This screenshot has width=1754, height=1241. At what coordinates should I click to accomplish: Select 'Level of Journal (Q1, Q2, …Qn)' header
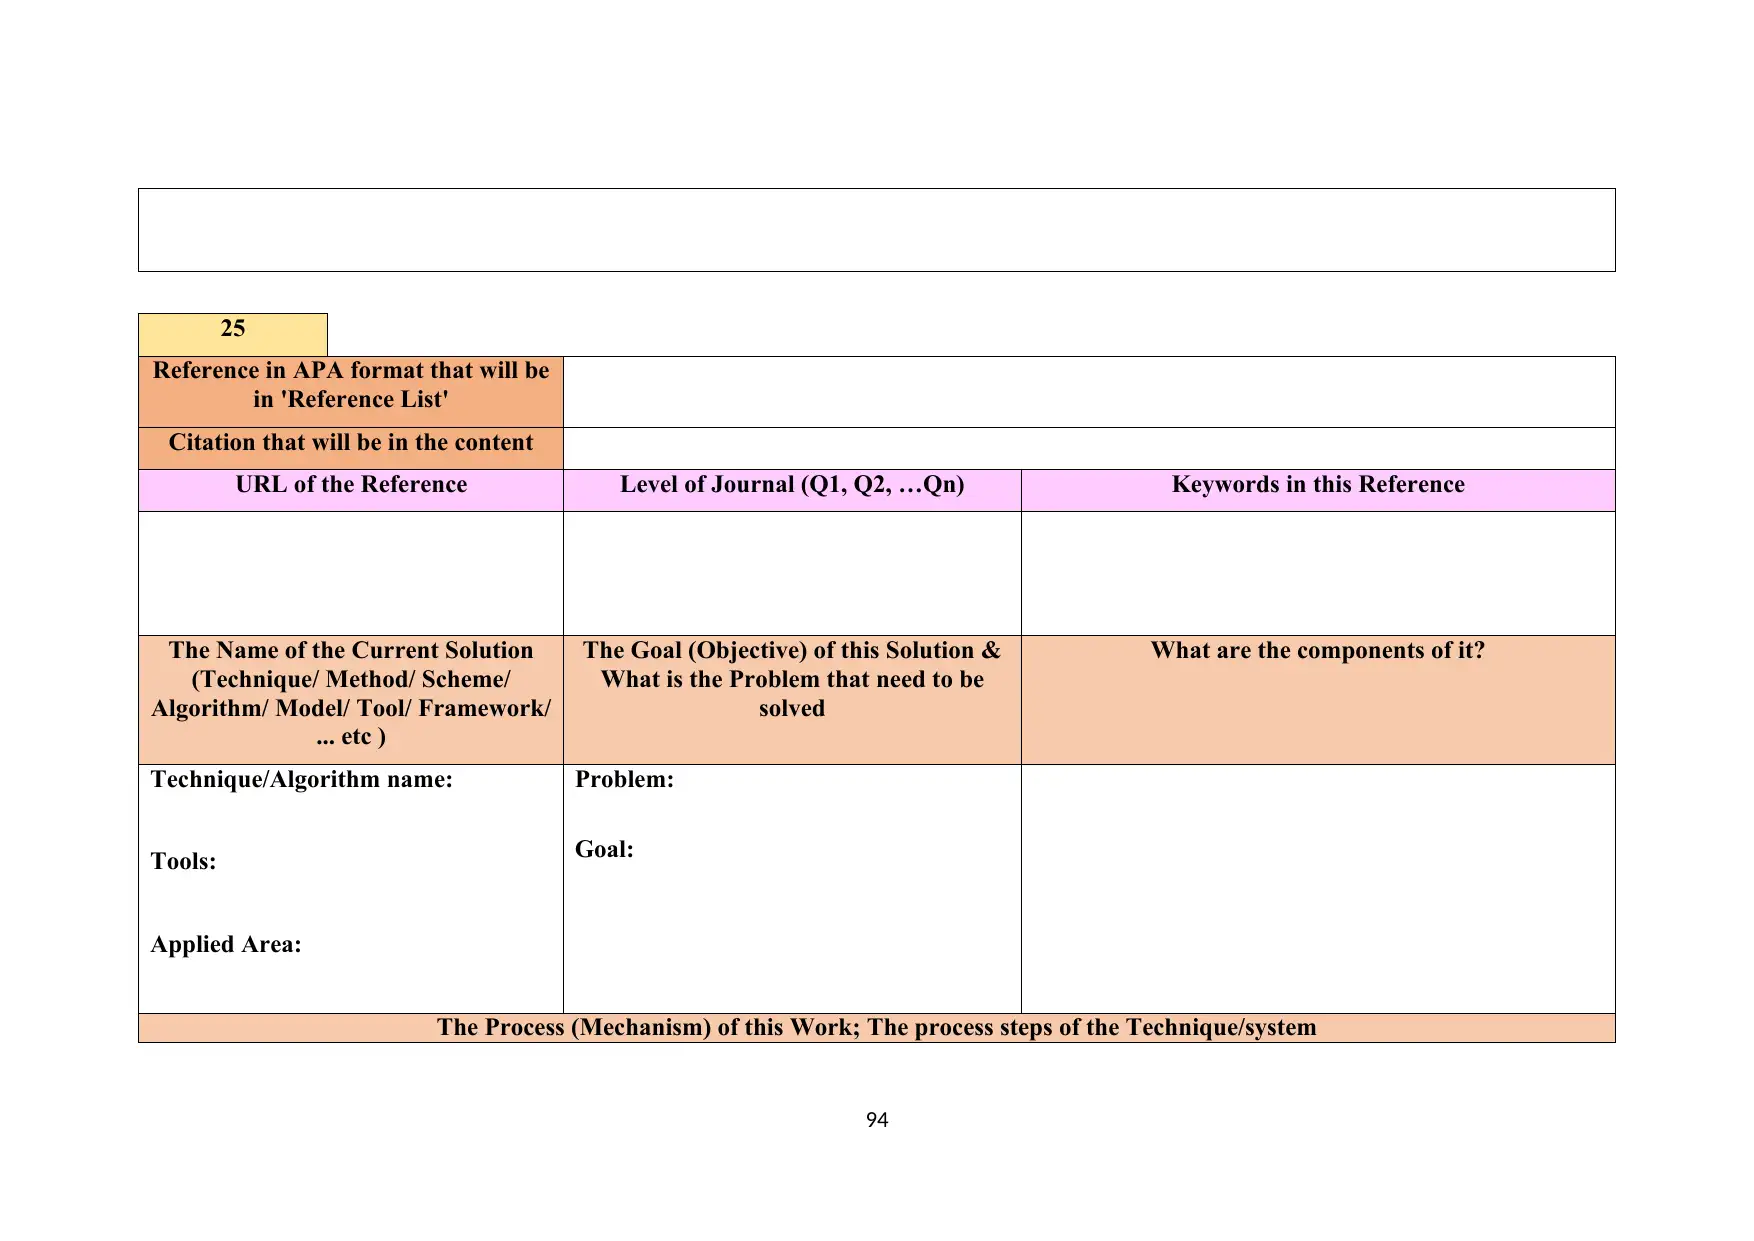pyautogui.click(x=792, y=491)
